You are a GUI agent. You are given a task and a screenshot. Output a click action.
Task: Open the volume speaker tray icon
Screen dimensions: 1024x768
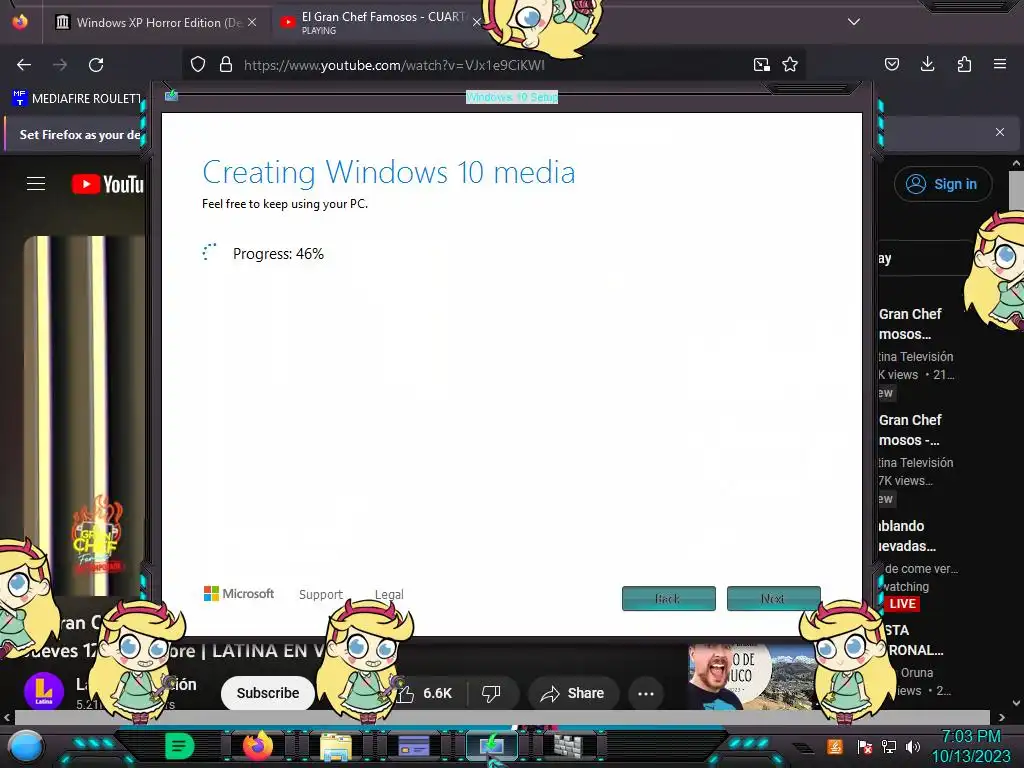click(913, 747)
